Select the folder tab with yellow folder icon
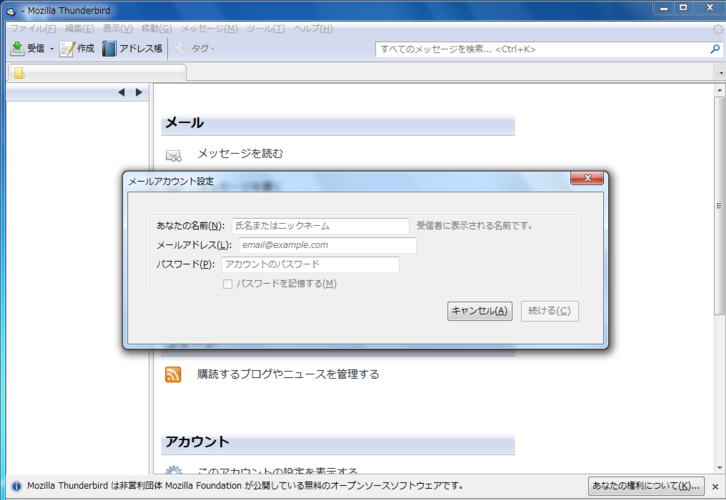 (x=97, y=73)
